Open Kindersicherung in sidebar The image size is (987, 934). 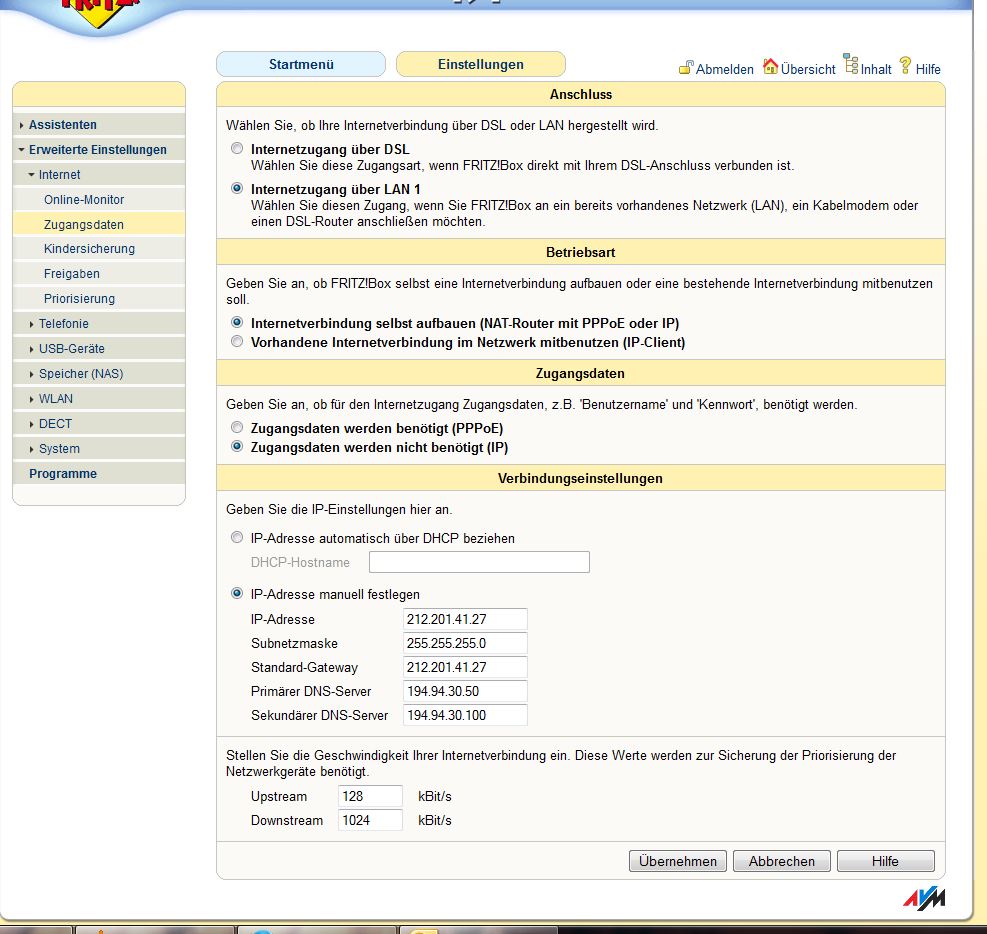pos(99,249)
